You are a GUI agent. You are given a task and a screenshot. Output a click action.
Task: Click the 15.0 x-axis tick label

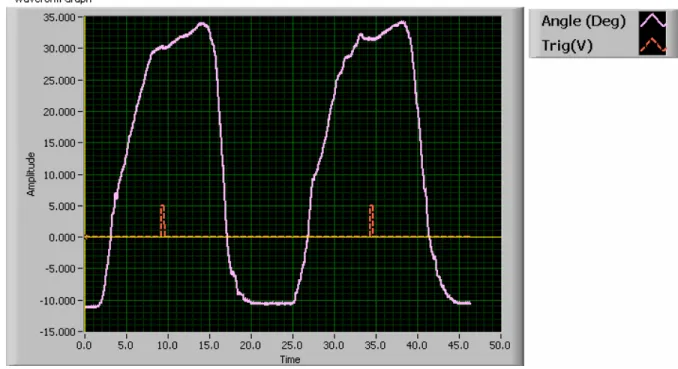tap(208, 346)
